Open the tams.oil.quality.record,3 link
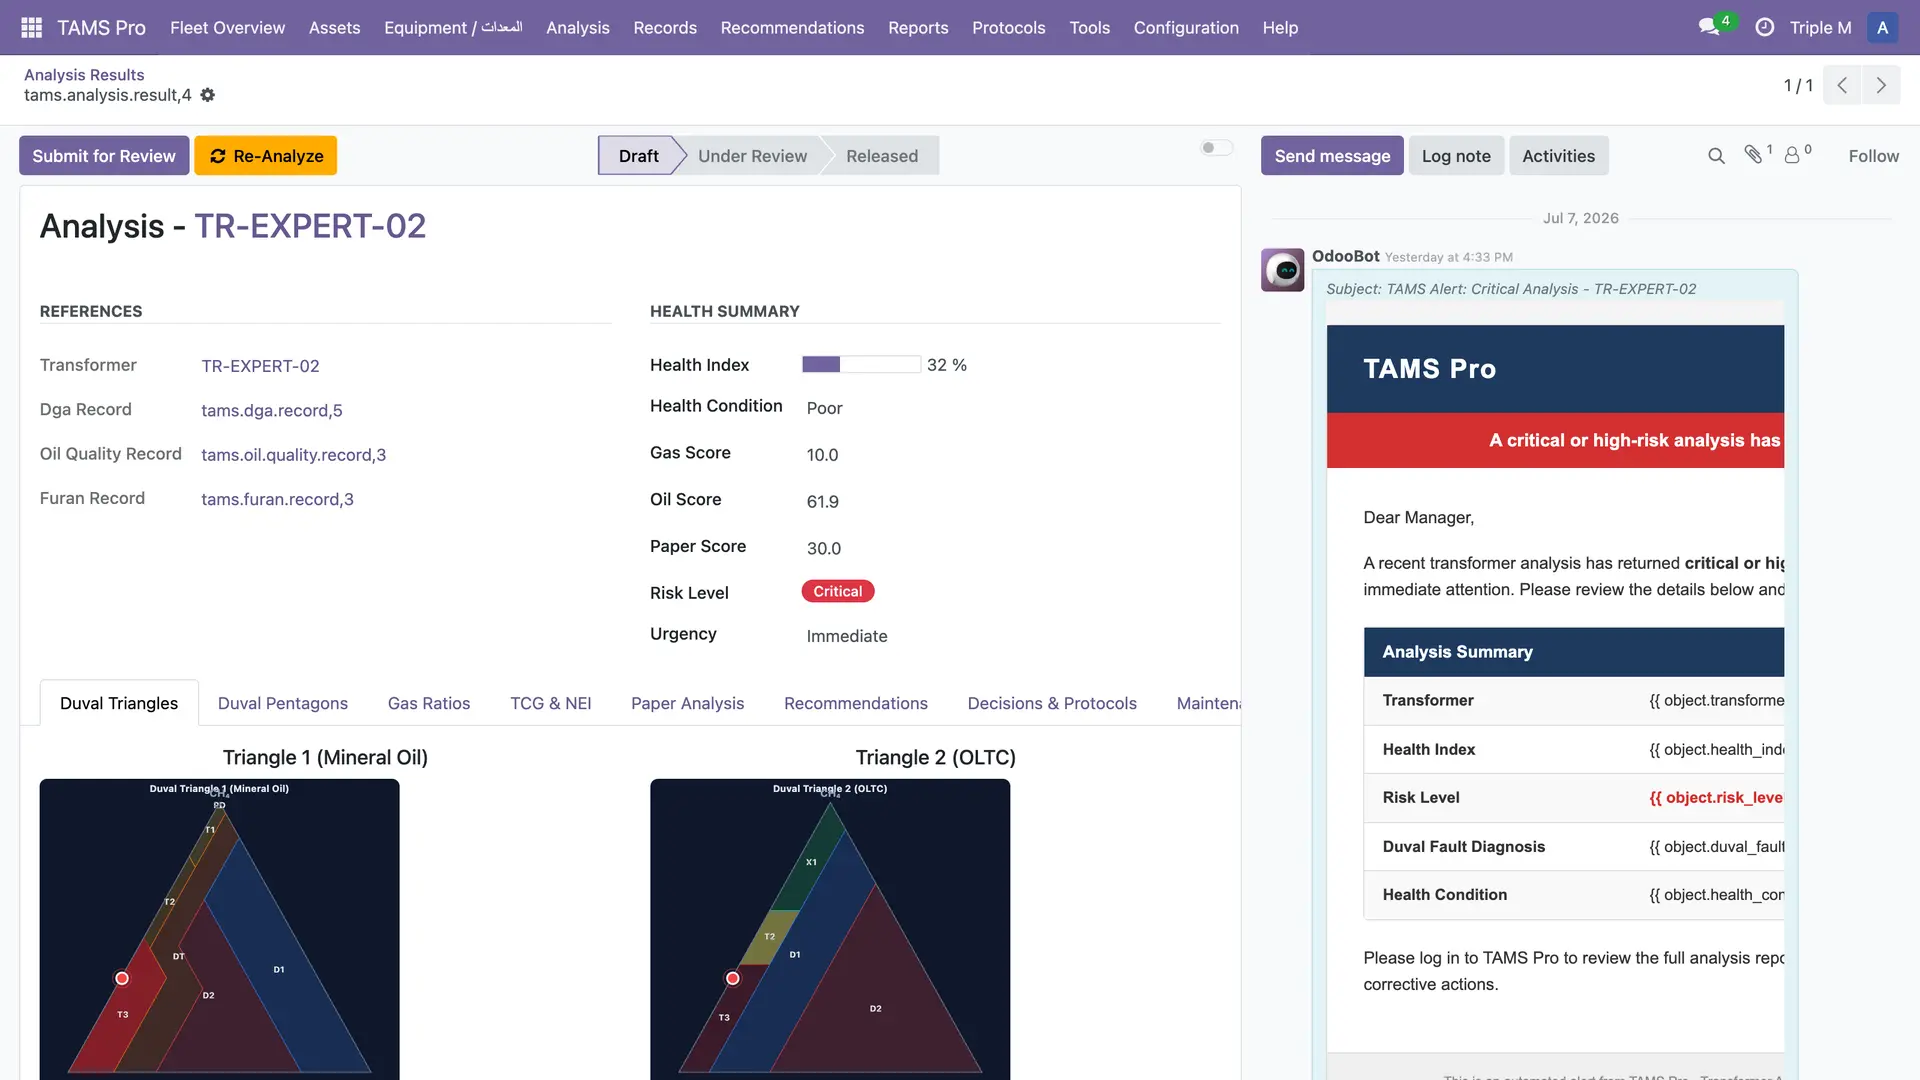The height and width of the screenshot is (1080, 1920). [293, 455]
